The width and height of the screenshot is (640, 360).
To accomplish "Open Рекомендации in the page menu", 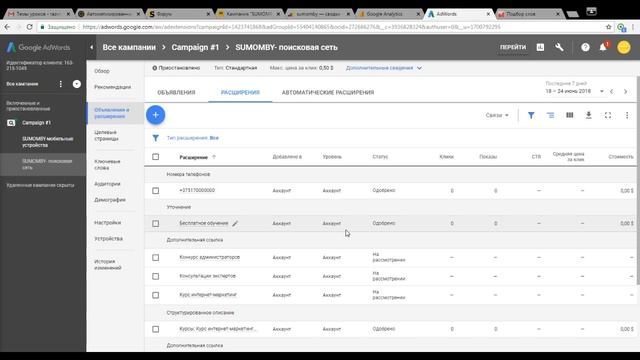I will (113, 87).
